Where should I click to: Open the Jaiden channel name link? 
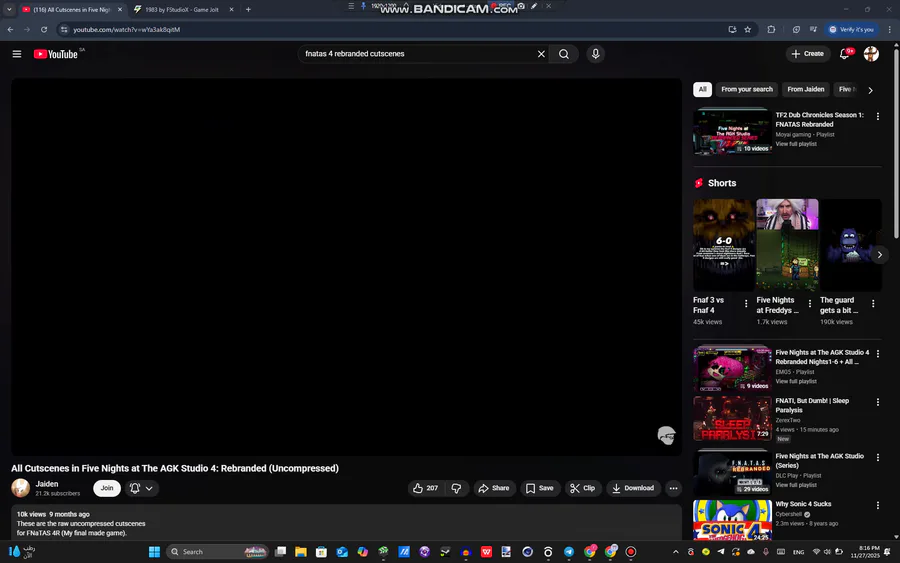(47, 484)
